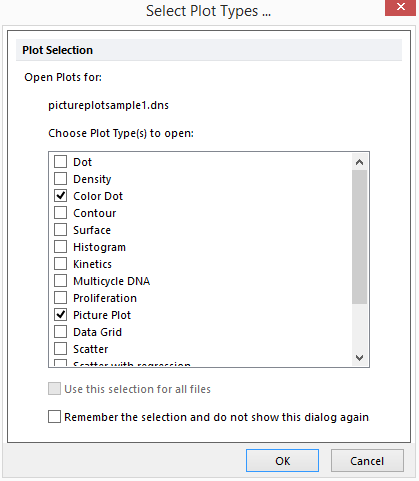Check the Kinetics plot option
The height and width of the screenshot is (481, 419).
(60, 264)
